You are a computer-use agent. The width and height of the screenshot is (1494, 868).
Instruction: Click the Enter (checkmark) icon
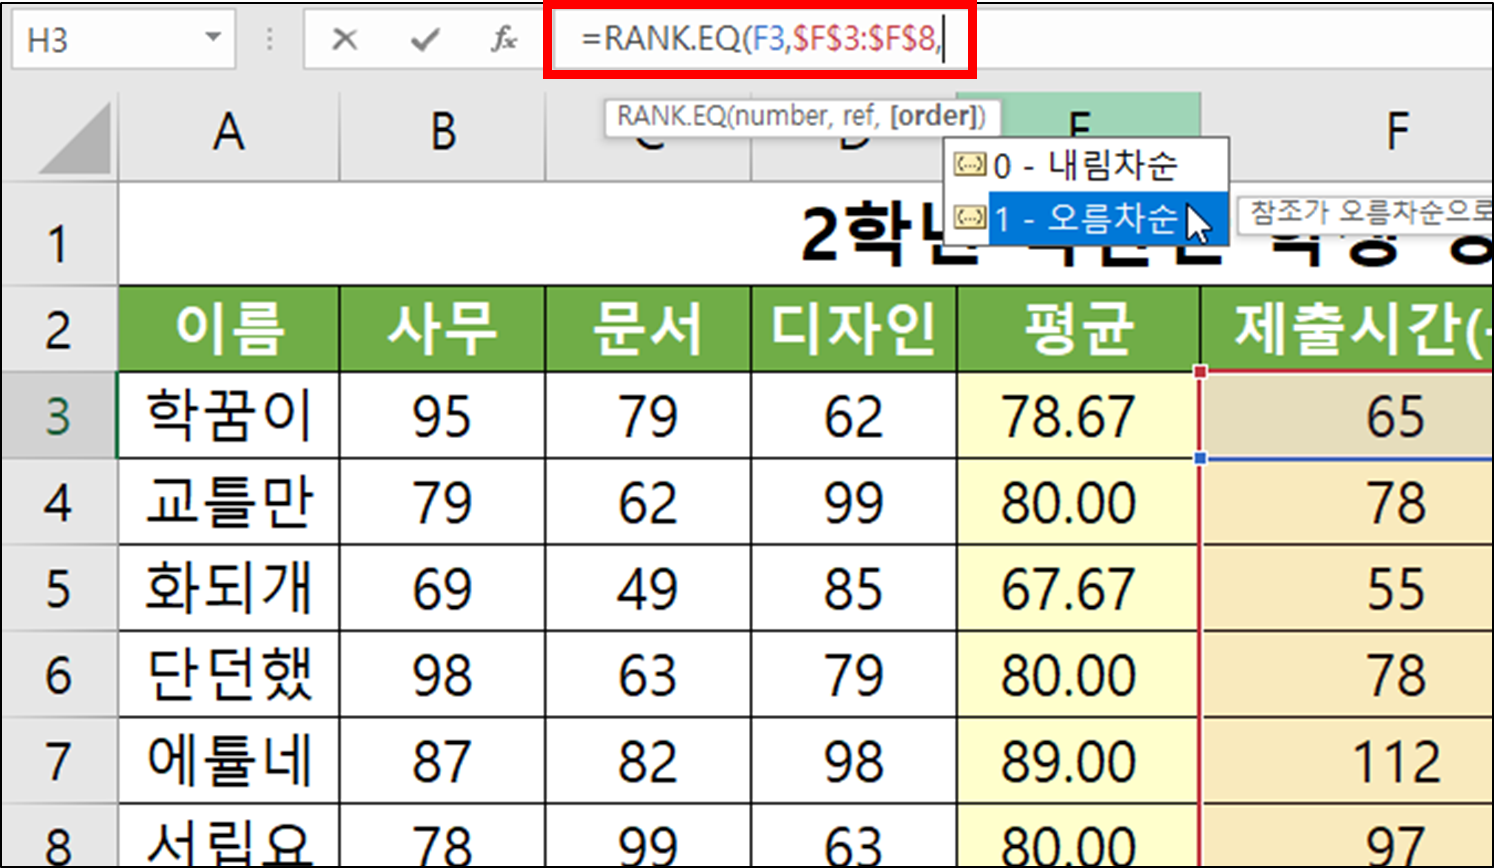point(425,40)
